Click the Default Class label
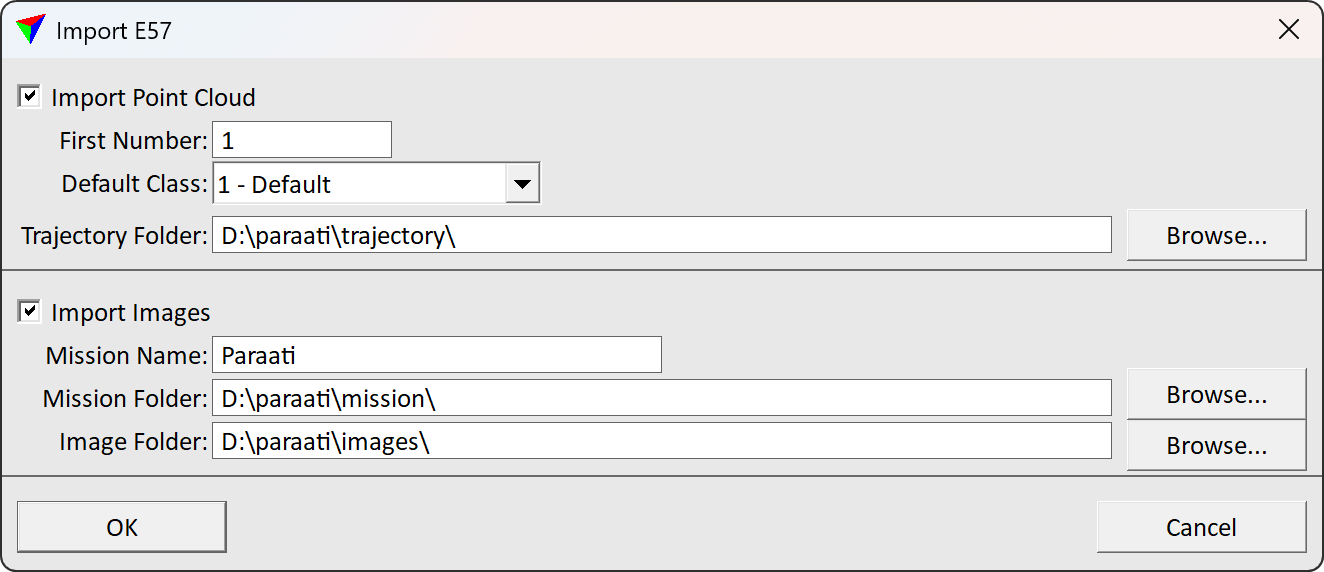This screenshot has height=572, width=1324. coord(135,184)
